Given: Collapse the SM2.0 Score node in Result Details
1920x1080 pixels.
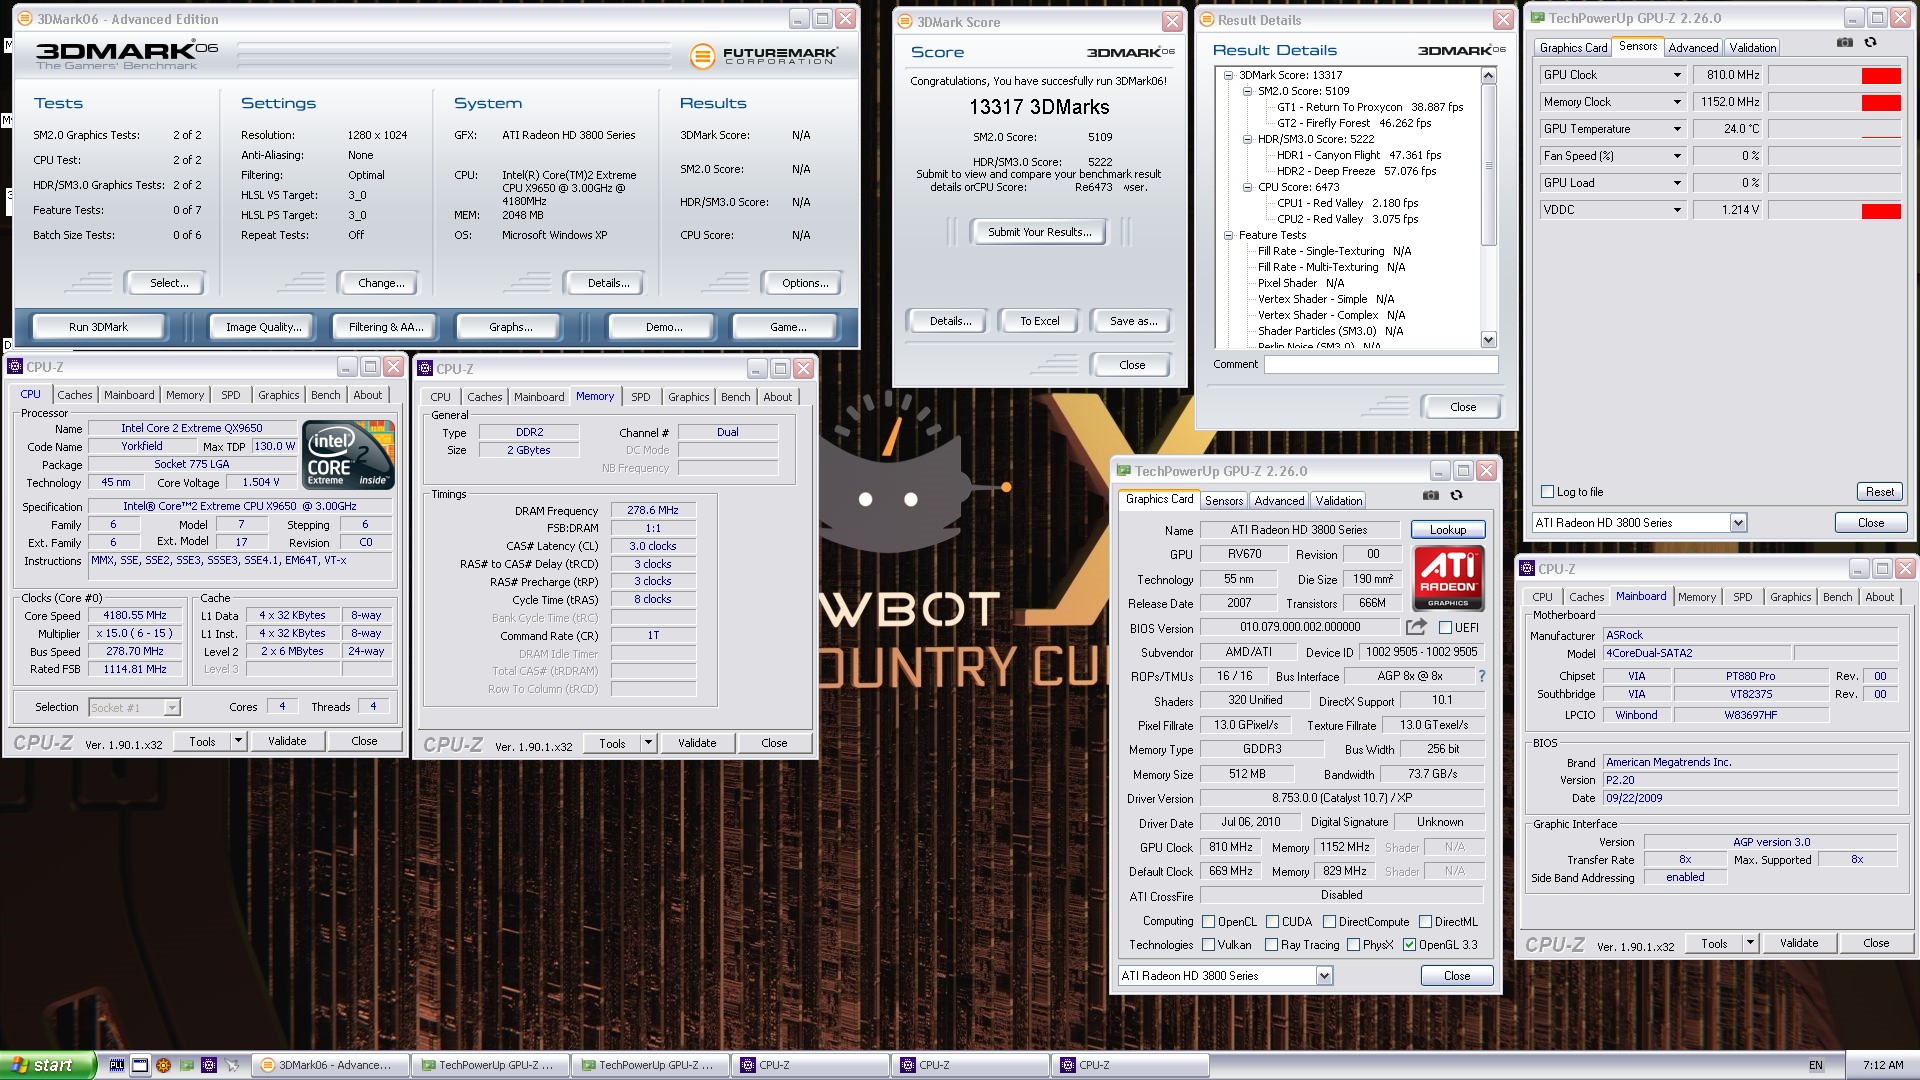Looking at the screenshot, I should click(x=1247, y=91).
